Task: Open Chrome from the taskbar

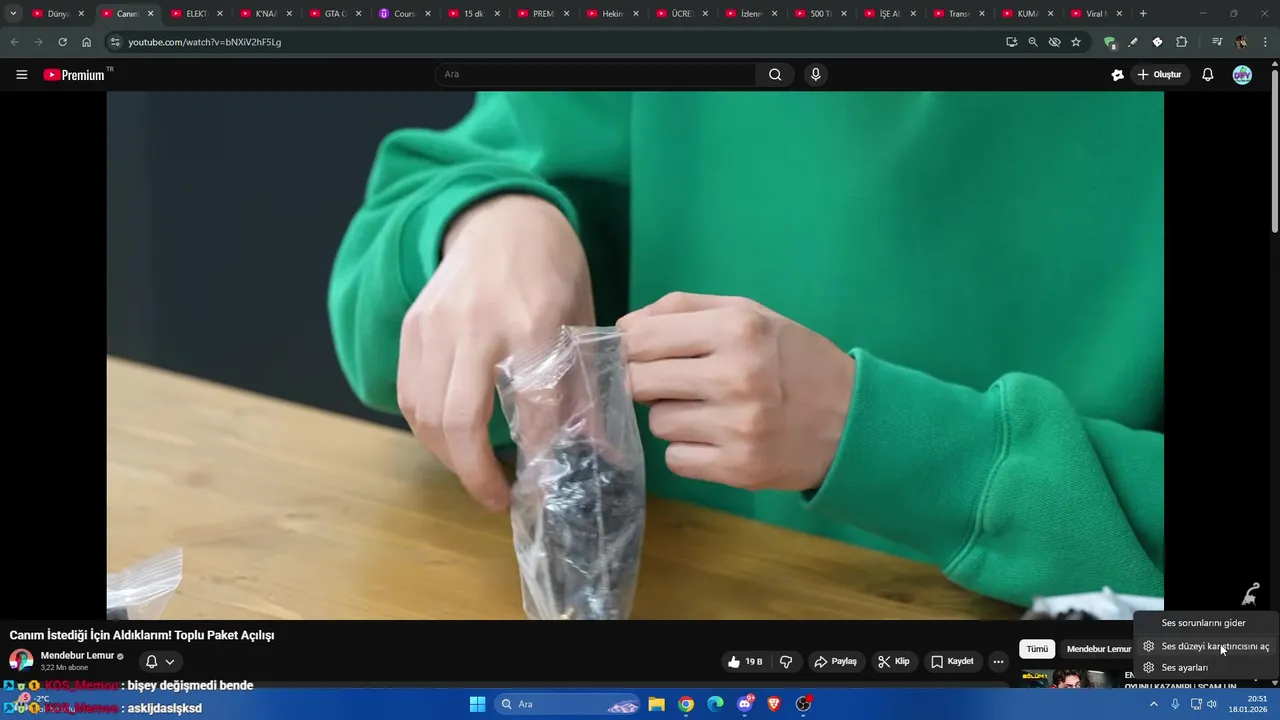Action: [686, 704]
